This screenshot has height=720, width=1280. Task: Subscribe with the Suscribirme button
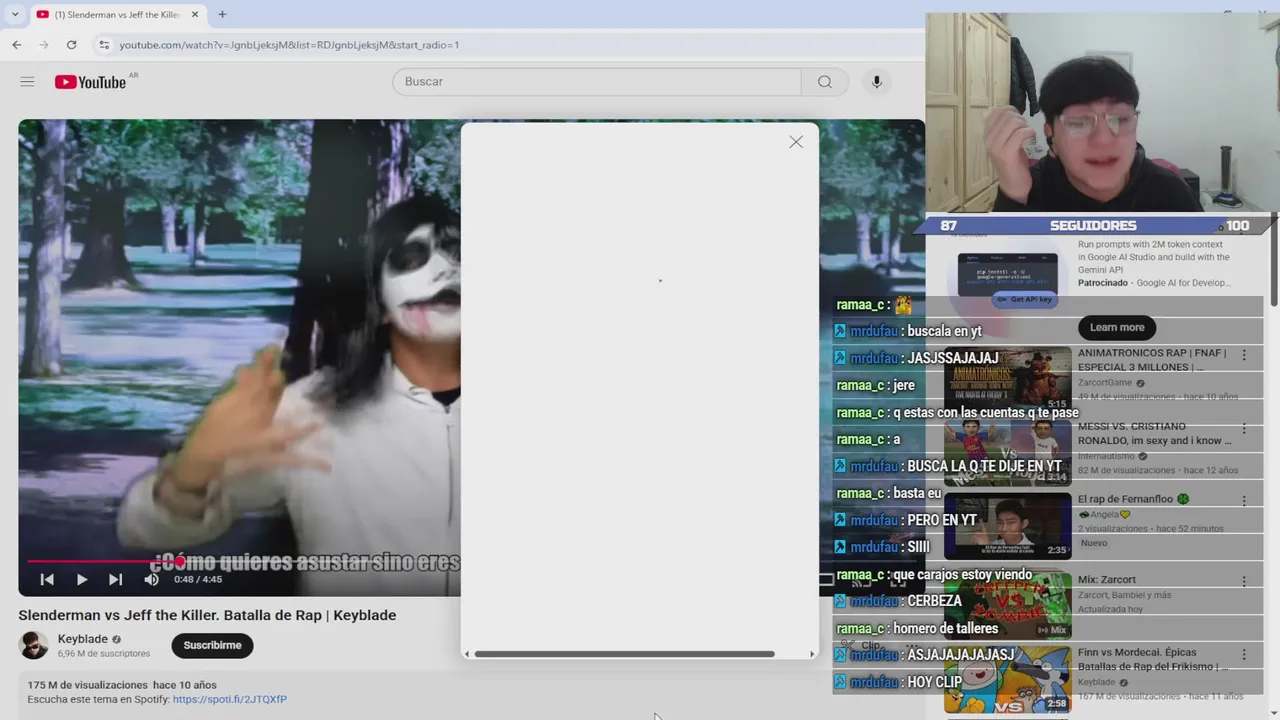(x=212, y=645)
